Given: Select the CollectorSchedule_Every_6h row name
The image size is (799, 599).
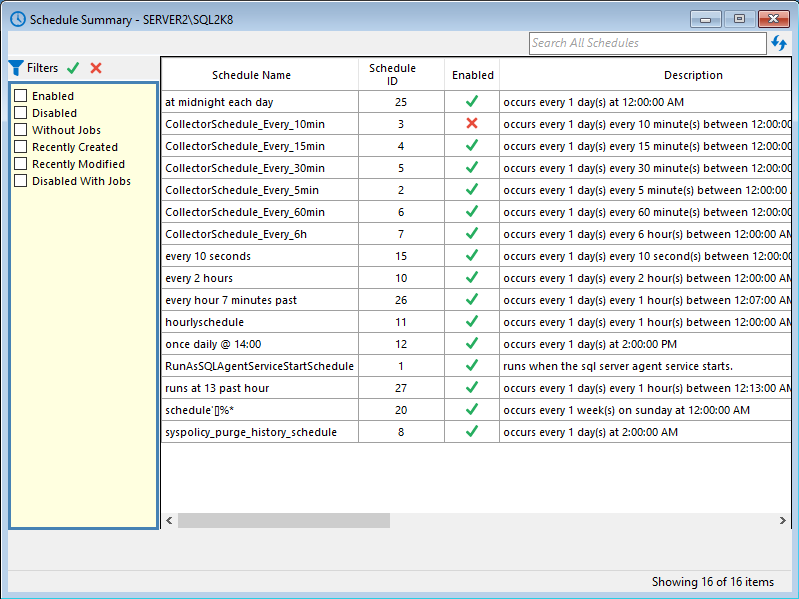Looking at the screenshot, I should pos(236,234).
